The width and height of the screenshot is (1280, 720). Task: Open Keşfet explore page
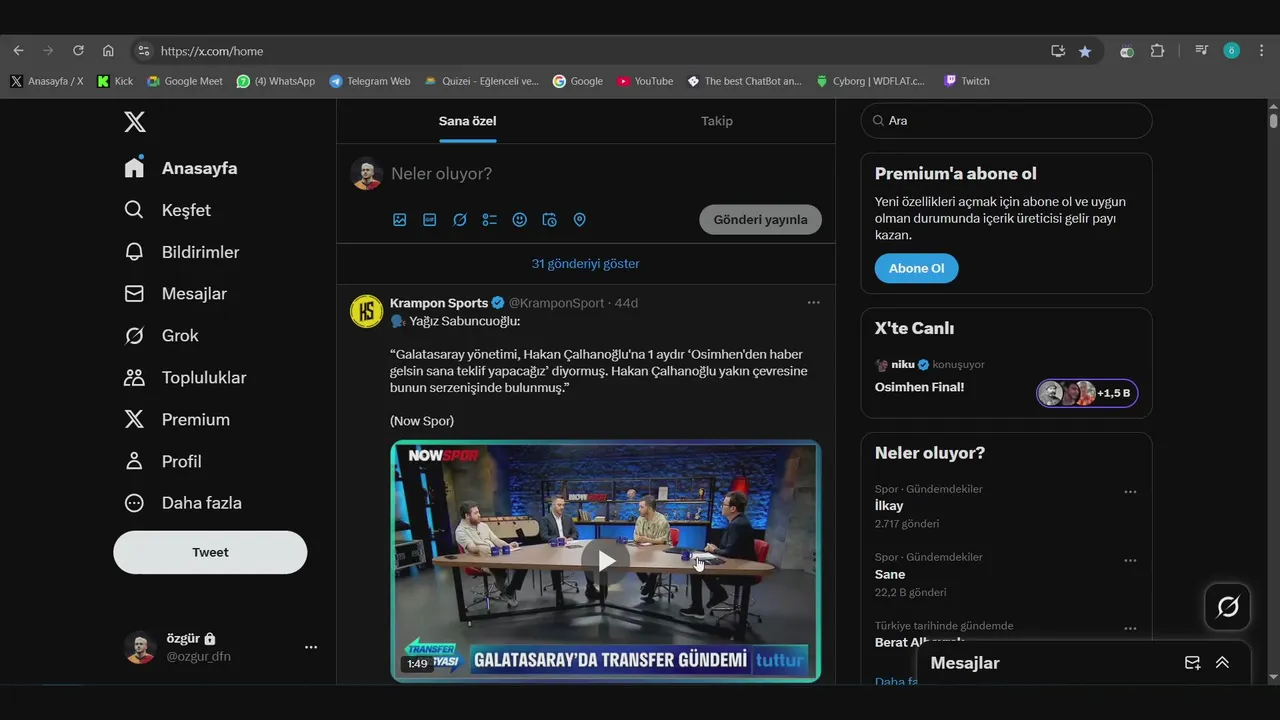point(167,210)
